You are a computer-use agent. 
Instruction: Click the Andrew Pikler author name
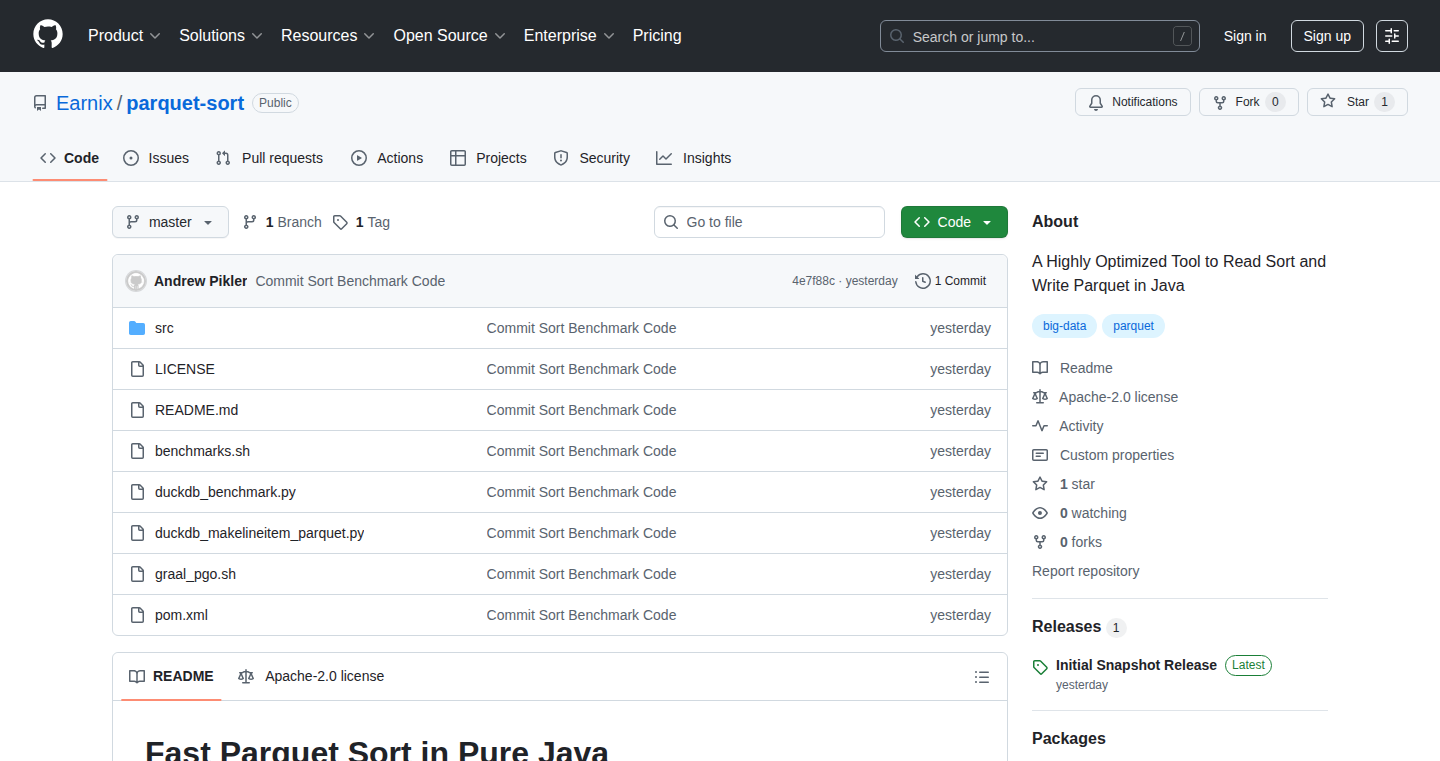click(200, 281)
